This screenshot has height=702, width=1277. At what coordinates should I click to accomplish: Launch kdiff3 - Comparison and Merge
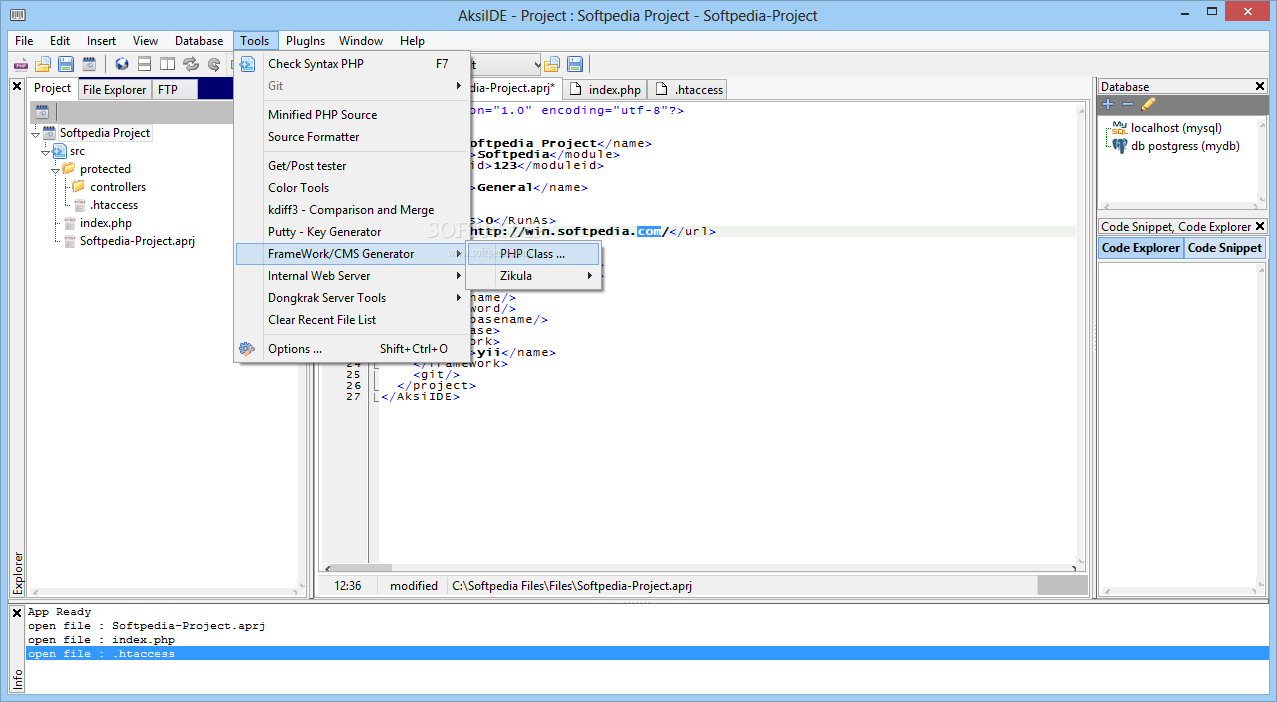point(352,210)
